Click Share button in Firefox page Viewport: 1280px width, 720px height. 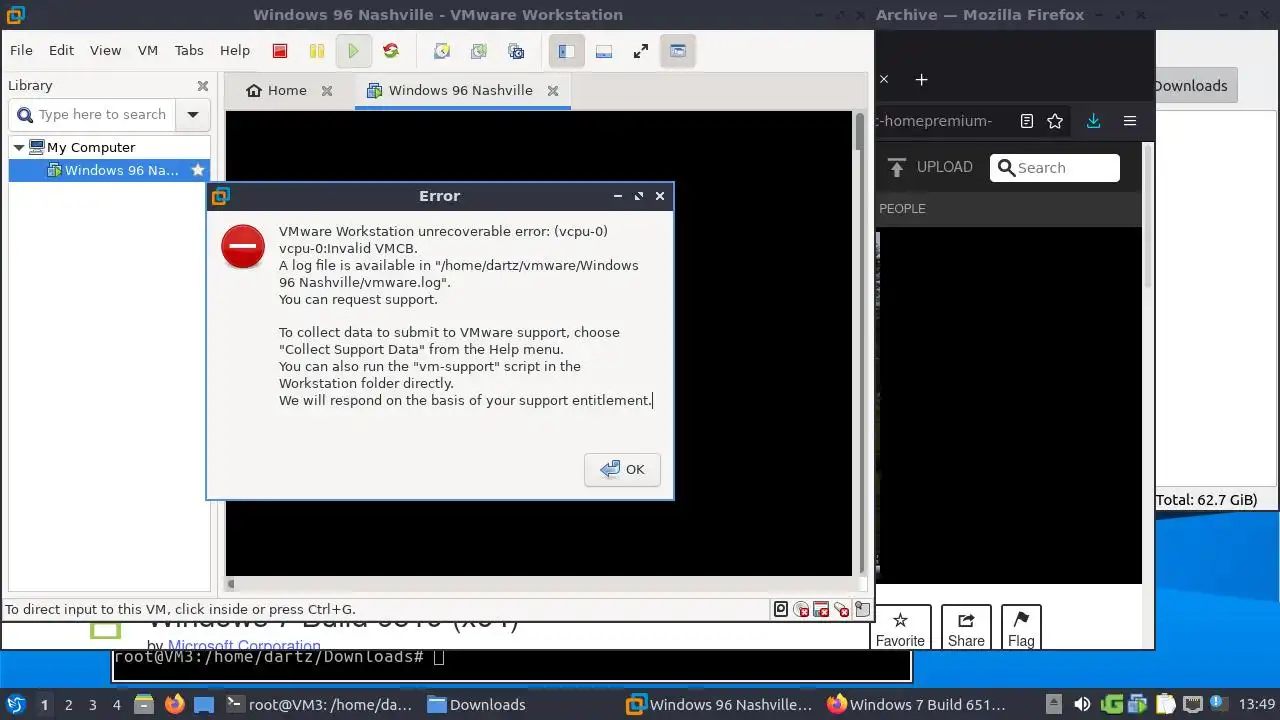click(x=966, y=629)
